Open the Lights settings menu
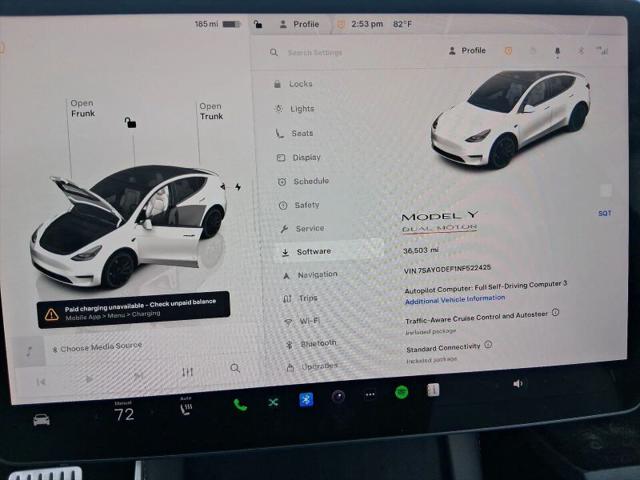The image size is (640, 480). 295,109
